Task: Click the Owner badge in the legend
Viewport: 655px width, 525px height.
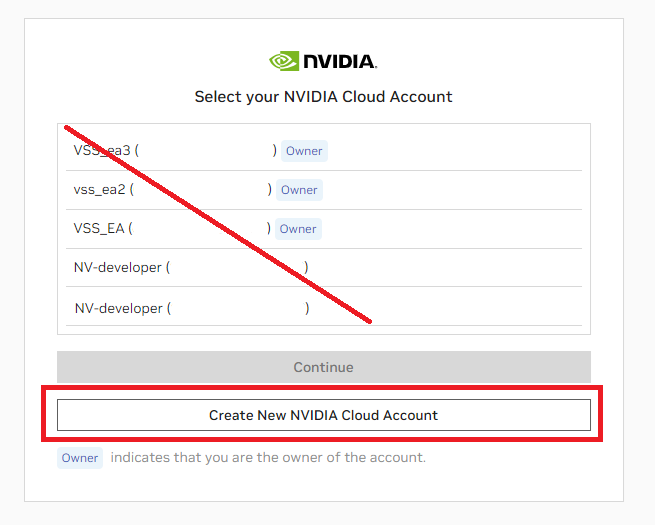Action: [x=80, y=458]
